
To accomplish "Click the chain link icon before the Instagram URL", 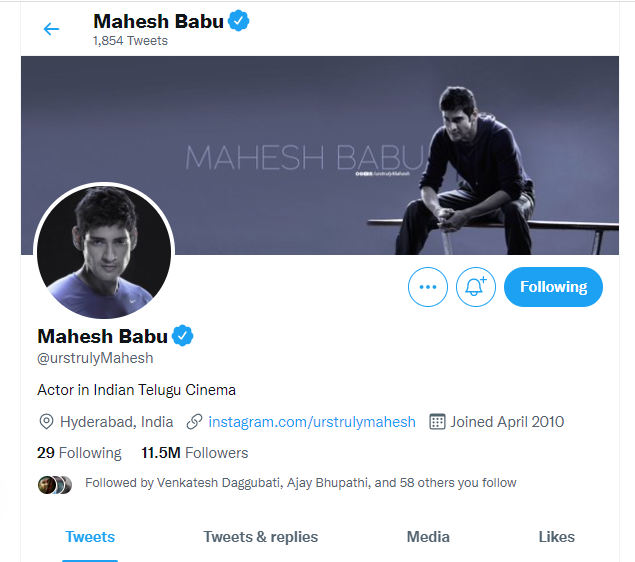I will pos(194,422).
